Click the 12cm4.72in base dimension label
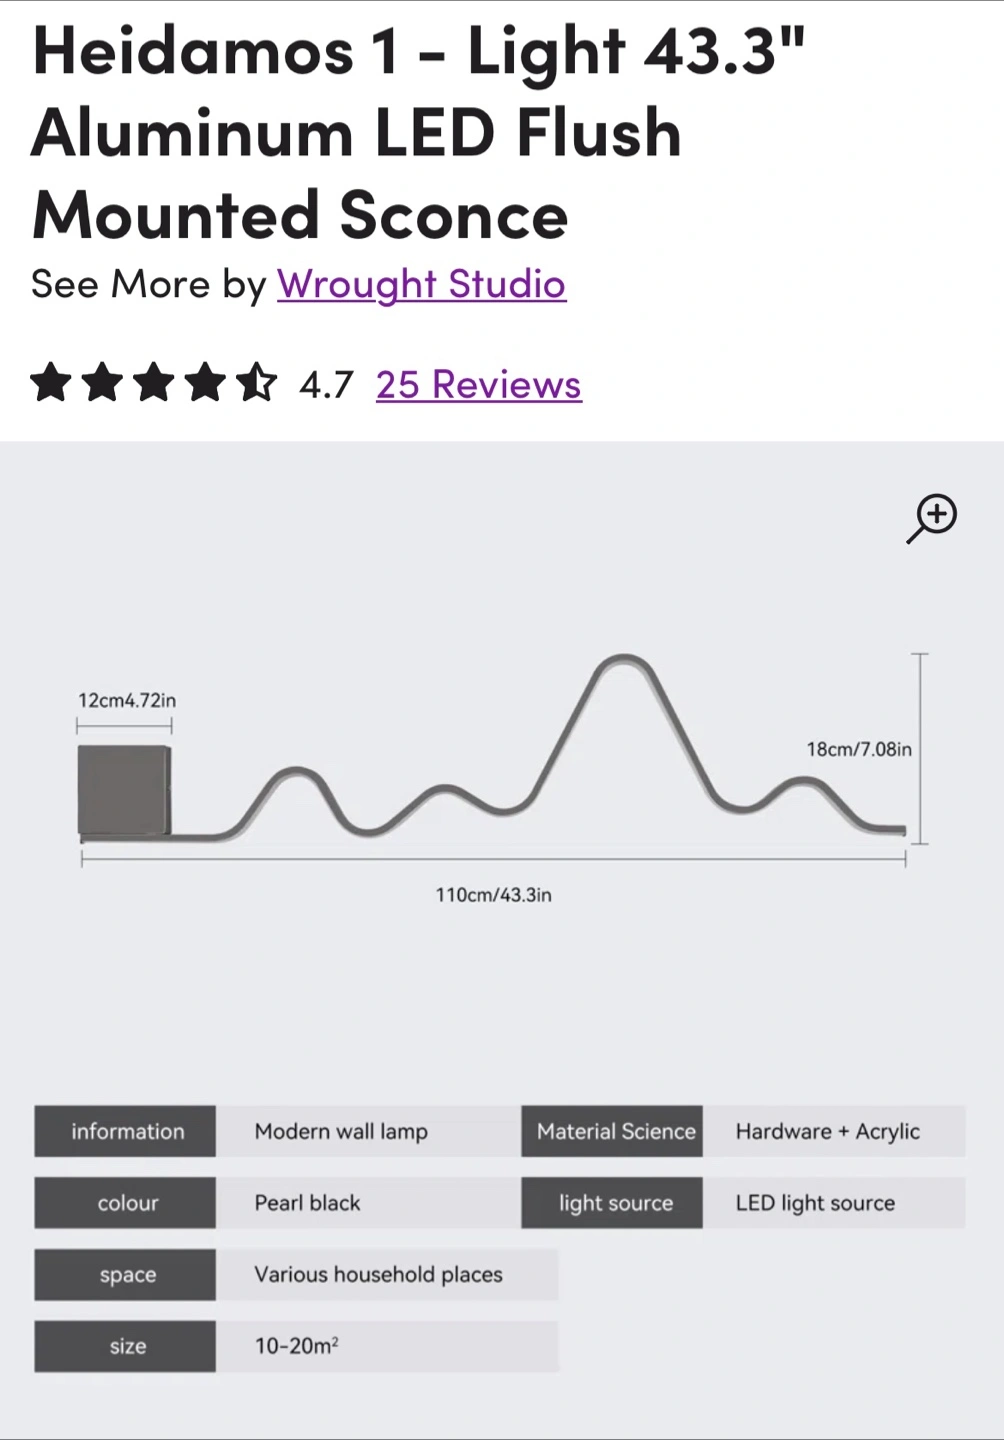This screenshot has width=1004, height=1440. 127,700
